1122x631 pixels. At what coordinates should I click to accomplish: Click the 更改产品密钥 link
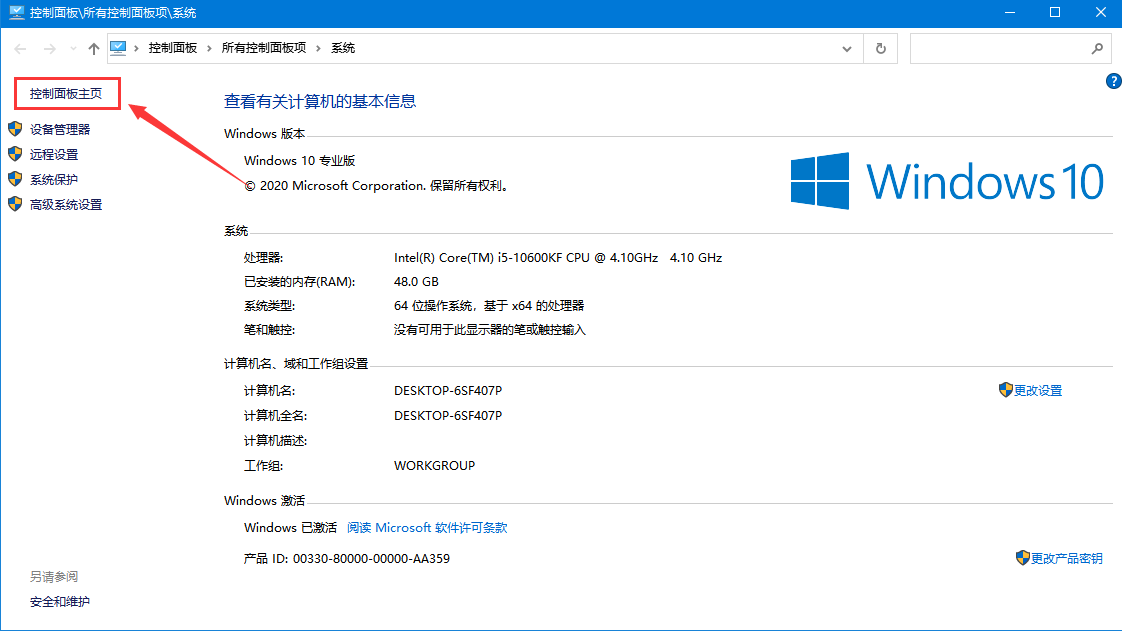pos(1066,558)
